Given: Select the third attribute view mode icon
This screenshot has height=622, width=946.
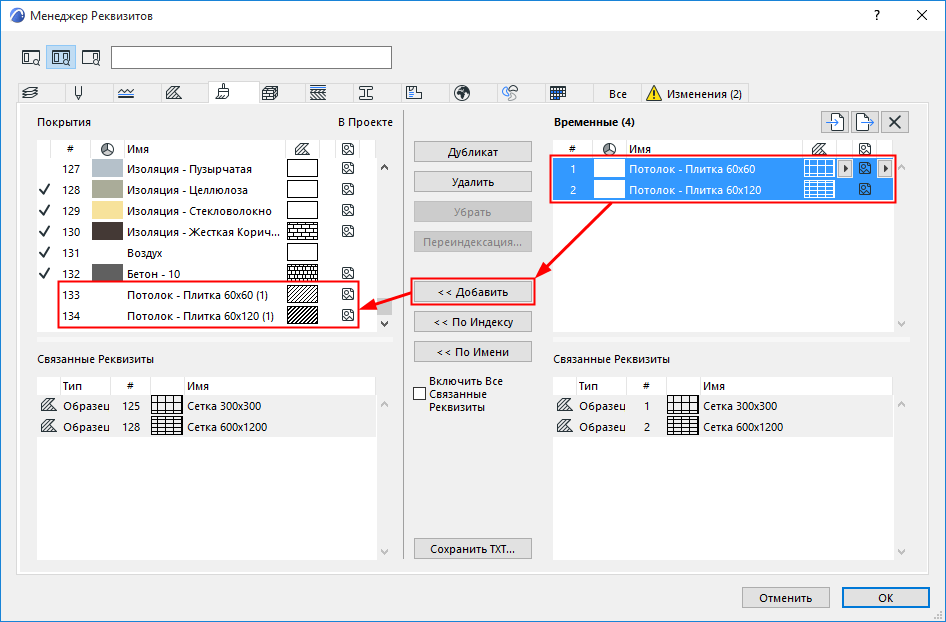Looking at the screenshot, I should (x=91, y=58).
